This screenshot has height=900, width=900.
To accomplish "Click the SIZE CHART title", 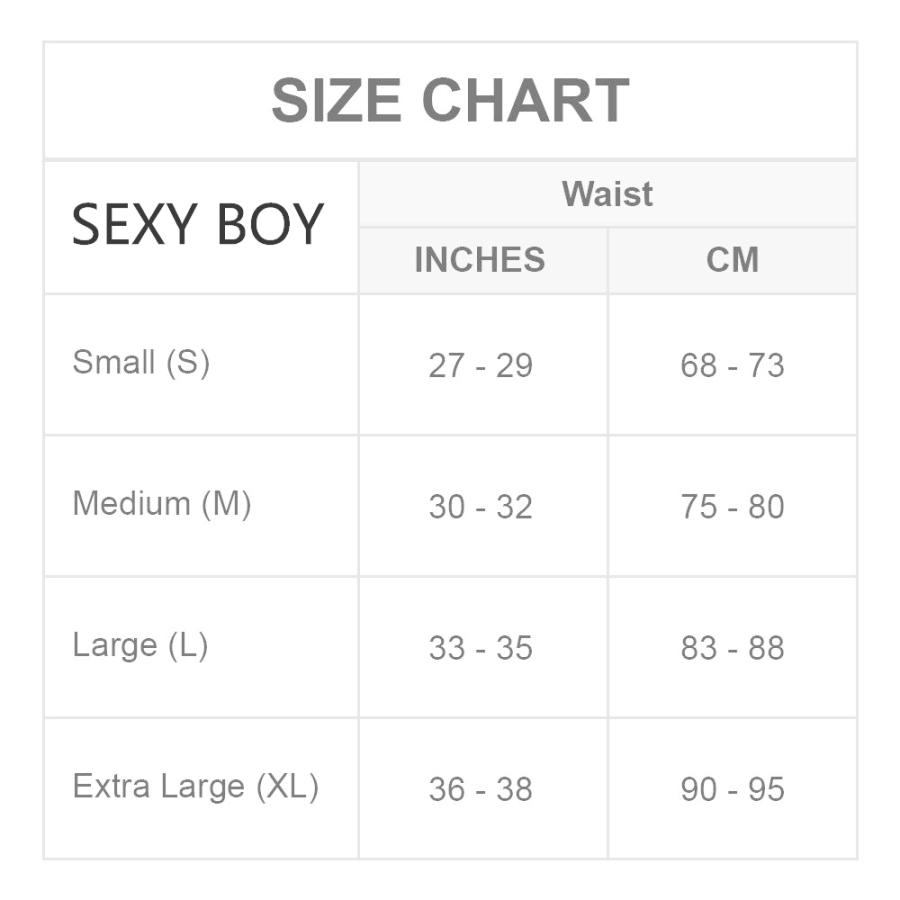I will [450, 100].
